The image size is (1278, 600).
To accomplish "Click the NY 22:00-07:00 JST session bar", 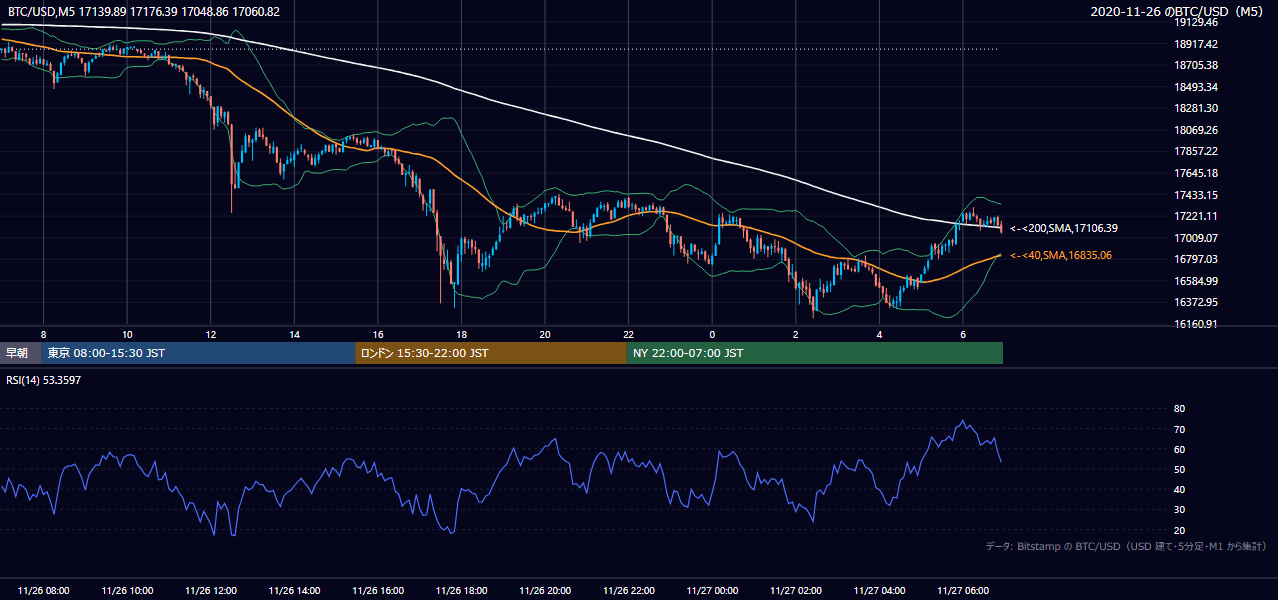I will pyautogui.click(x=815, y=353).
